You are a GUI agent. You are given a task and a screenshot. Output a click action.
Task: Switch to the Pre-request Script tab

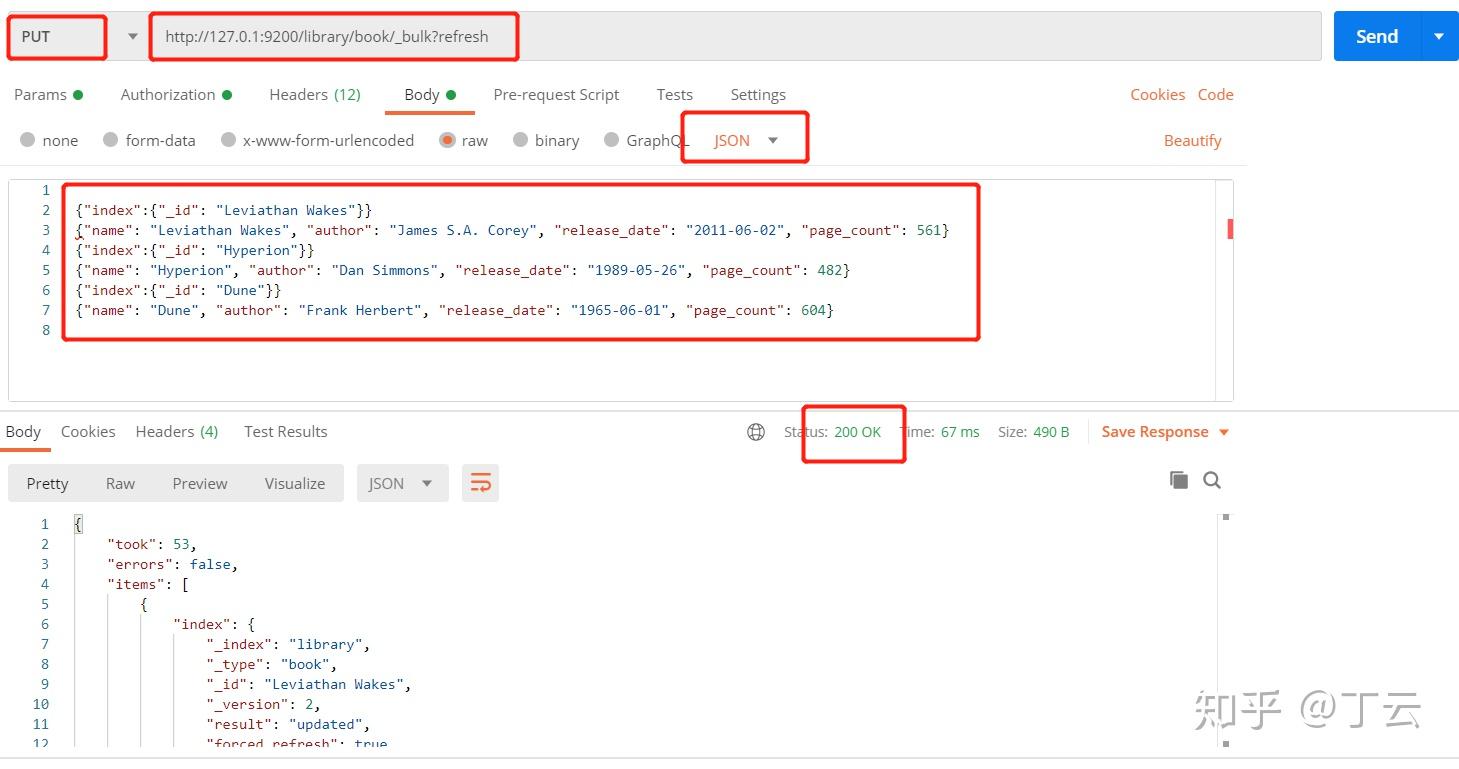pyautogui.click(x=556, y=95)
